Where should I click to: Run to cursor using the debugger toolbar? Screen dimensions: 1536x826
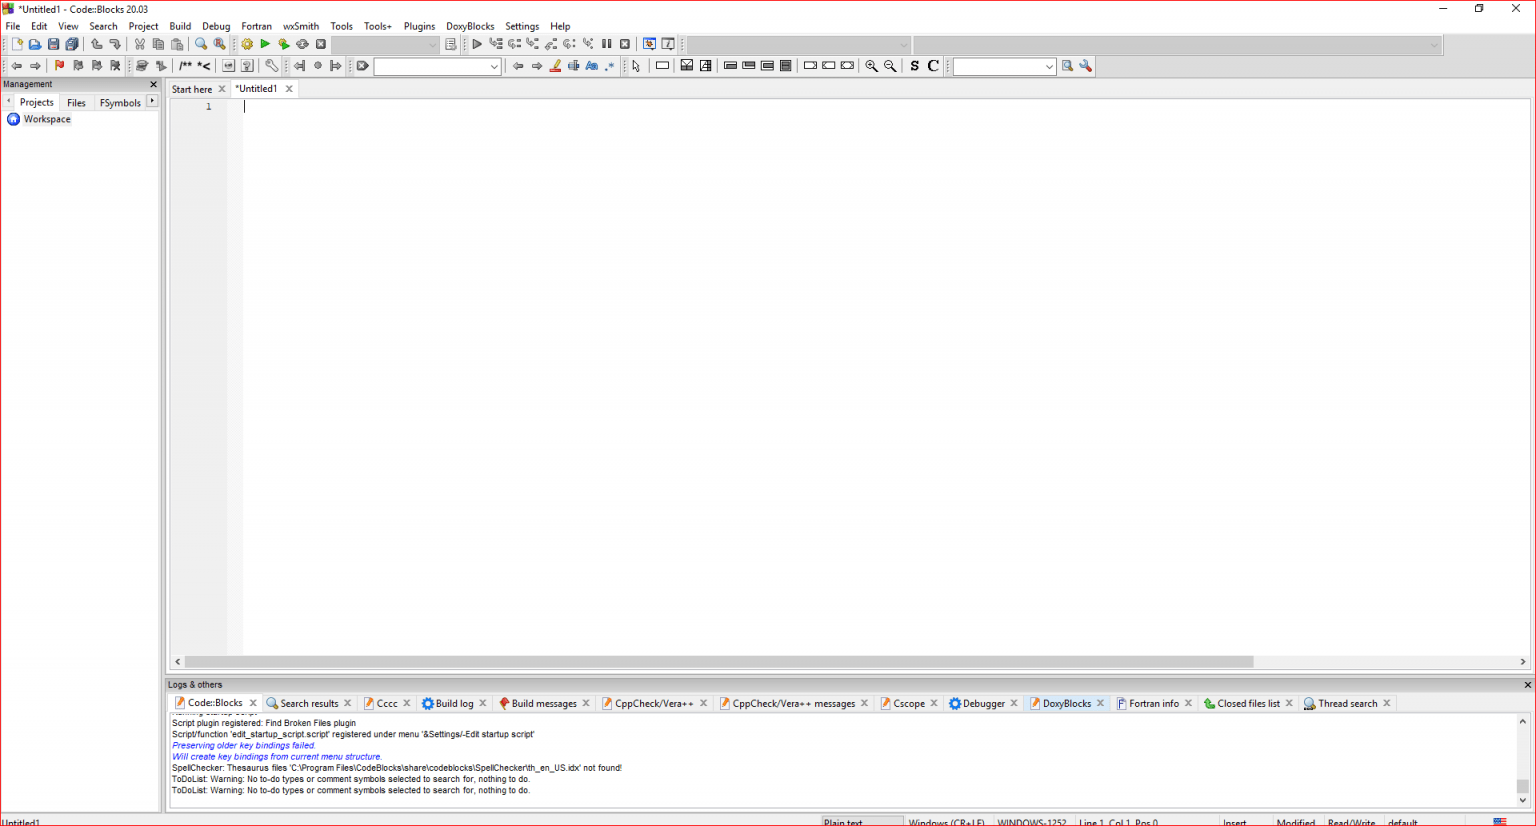[495, 44]
